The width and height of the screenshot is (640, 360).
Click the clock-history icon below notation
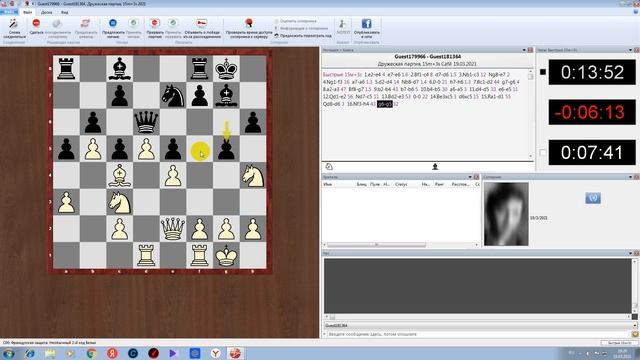pos(329,167)
